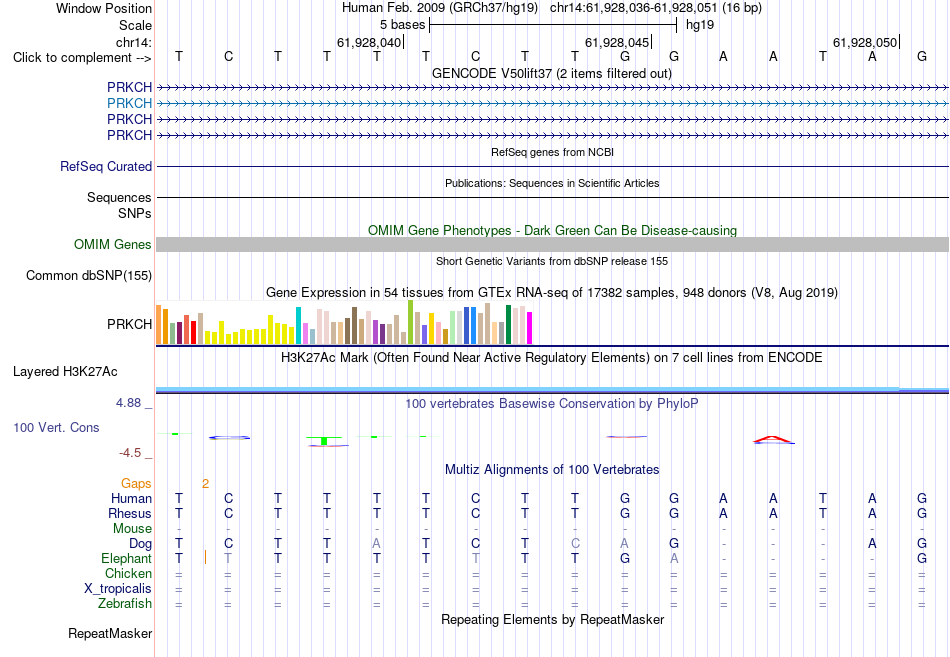Click the gray OMIM Genes bar
The height and width of the screenshot is (657, 950).
point(552,244)
